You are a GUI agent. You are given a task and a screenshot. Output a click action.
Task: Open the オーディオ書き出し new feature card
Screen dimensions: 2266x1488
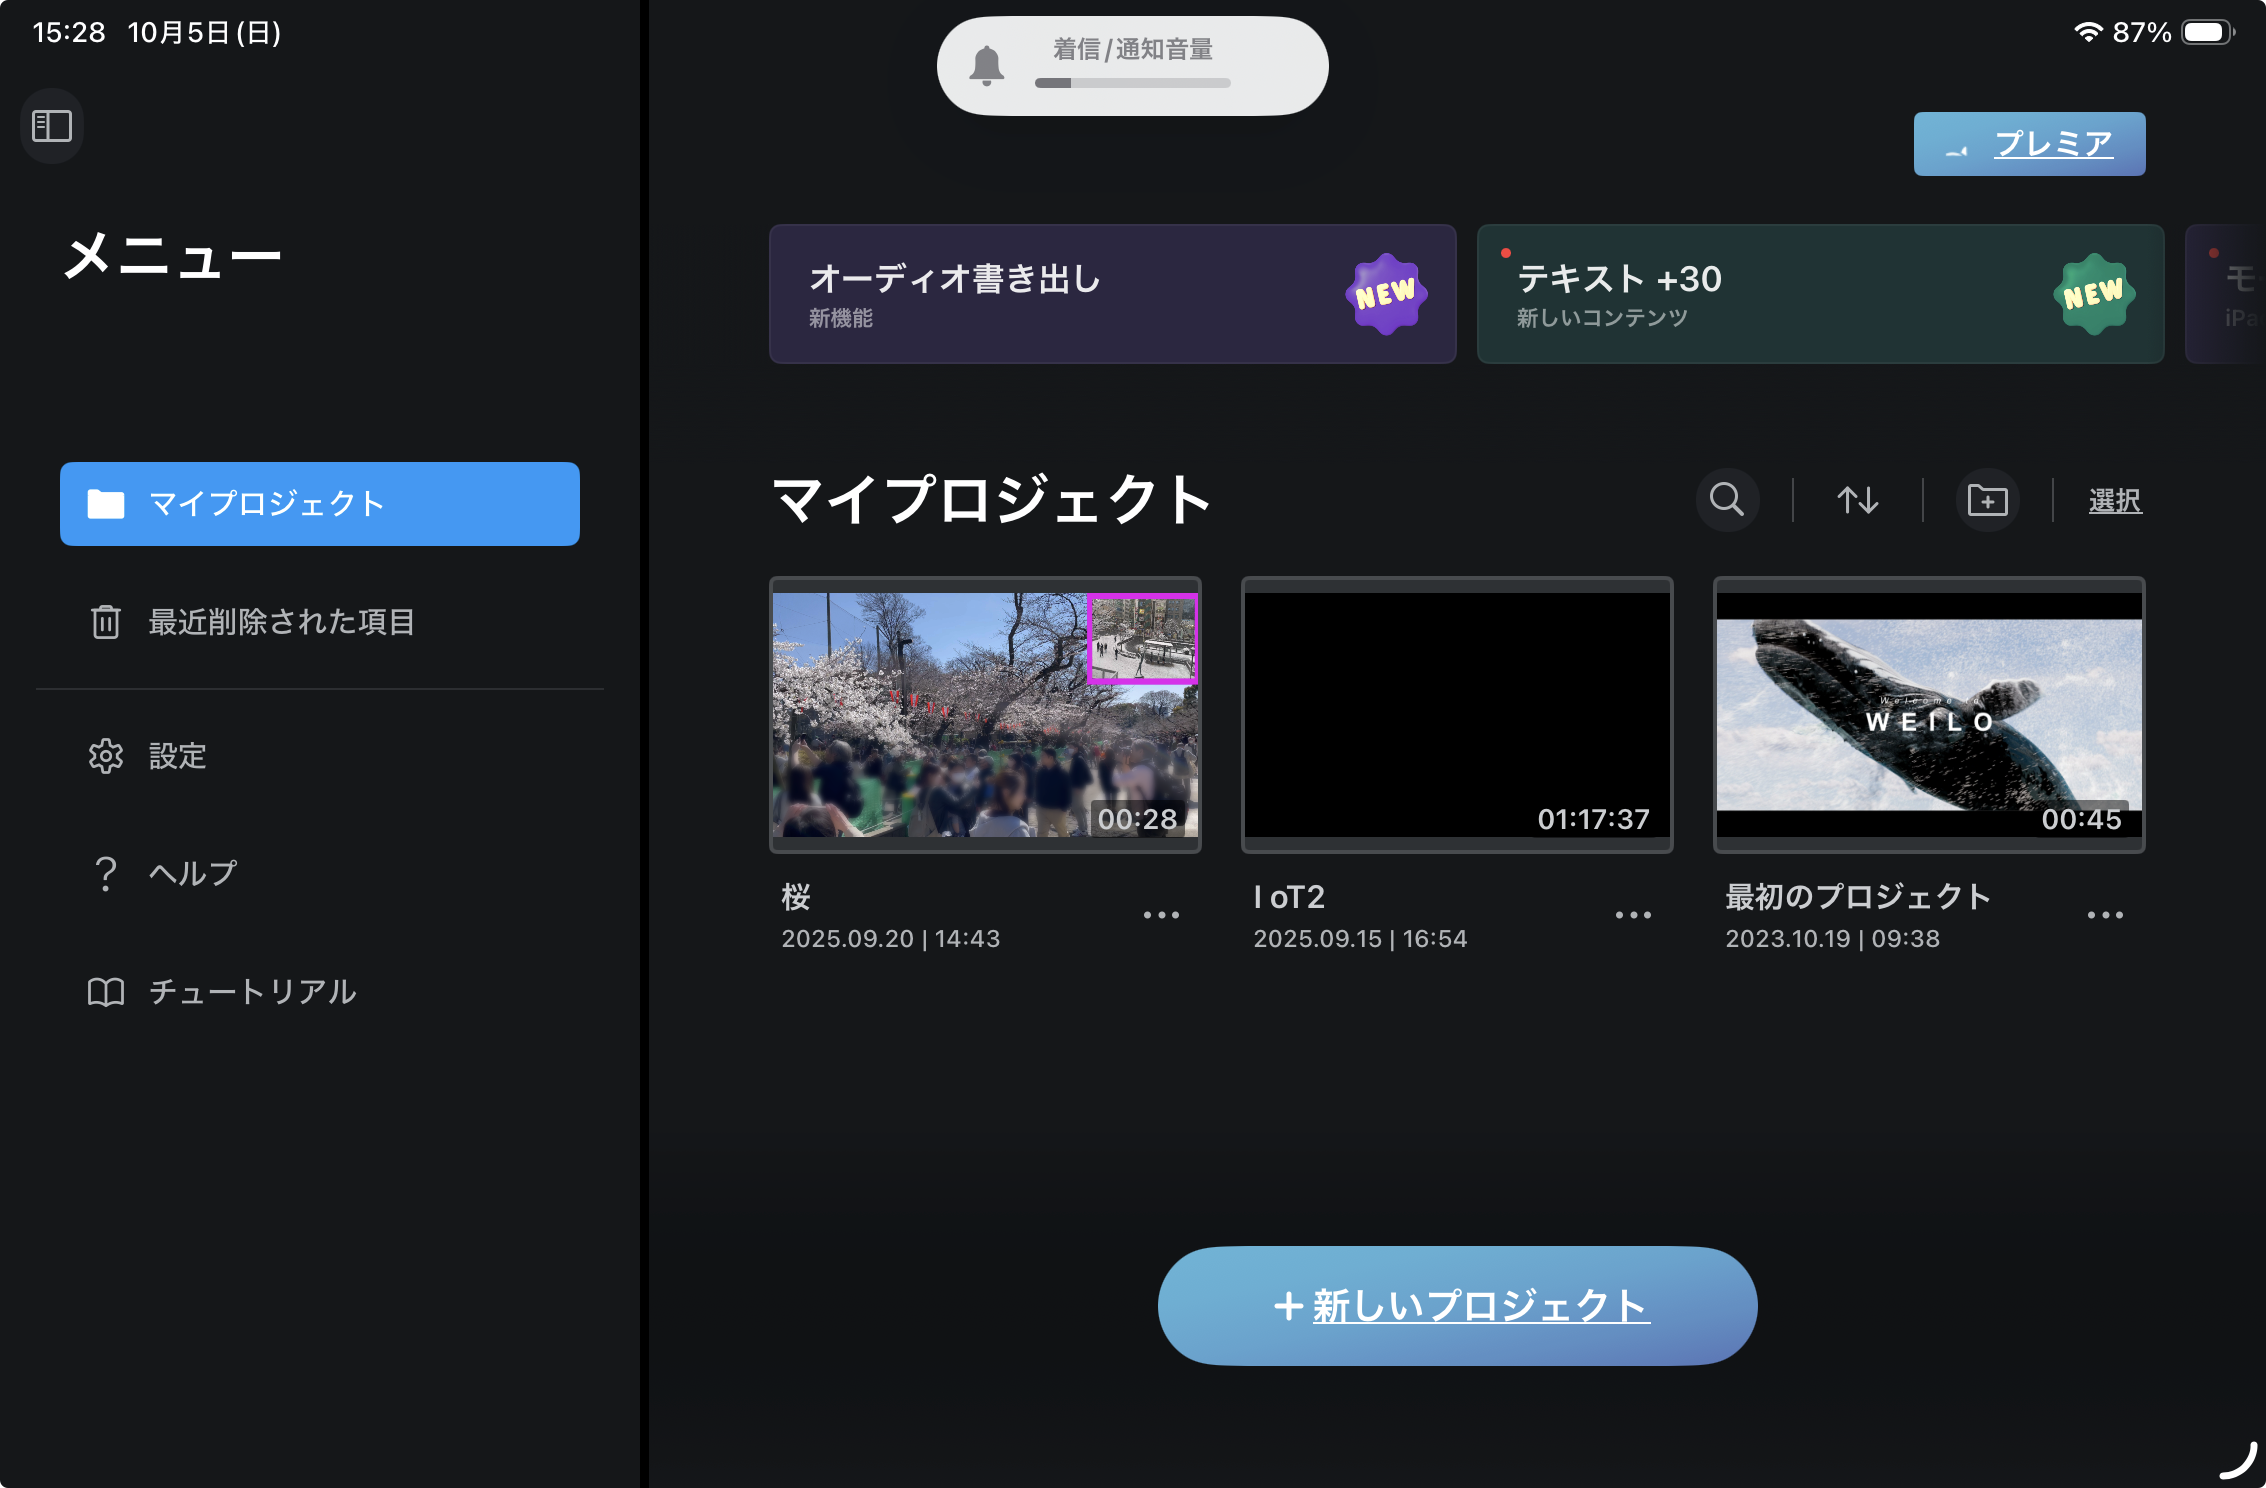point(1112,294)
